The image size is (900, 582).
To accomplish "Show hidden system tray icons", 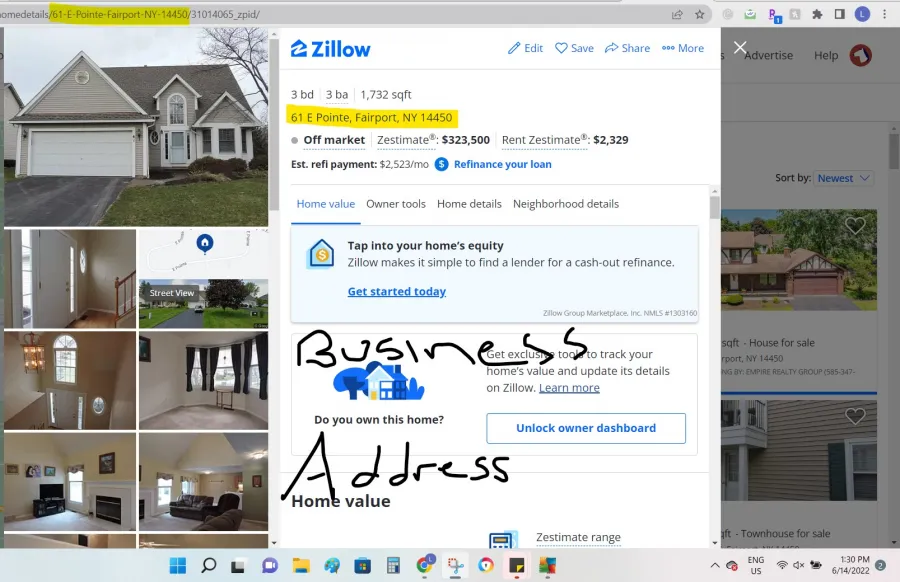I will pos(715,565).
